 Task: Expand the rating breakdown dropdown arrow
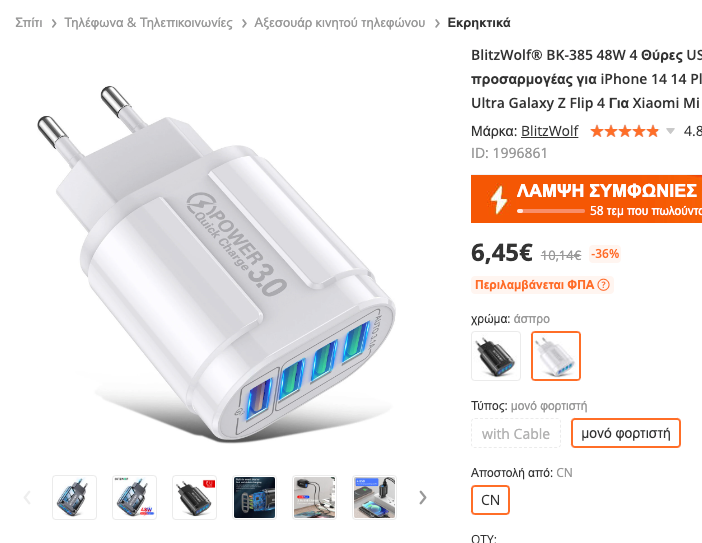[x=670, y=131]
